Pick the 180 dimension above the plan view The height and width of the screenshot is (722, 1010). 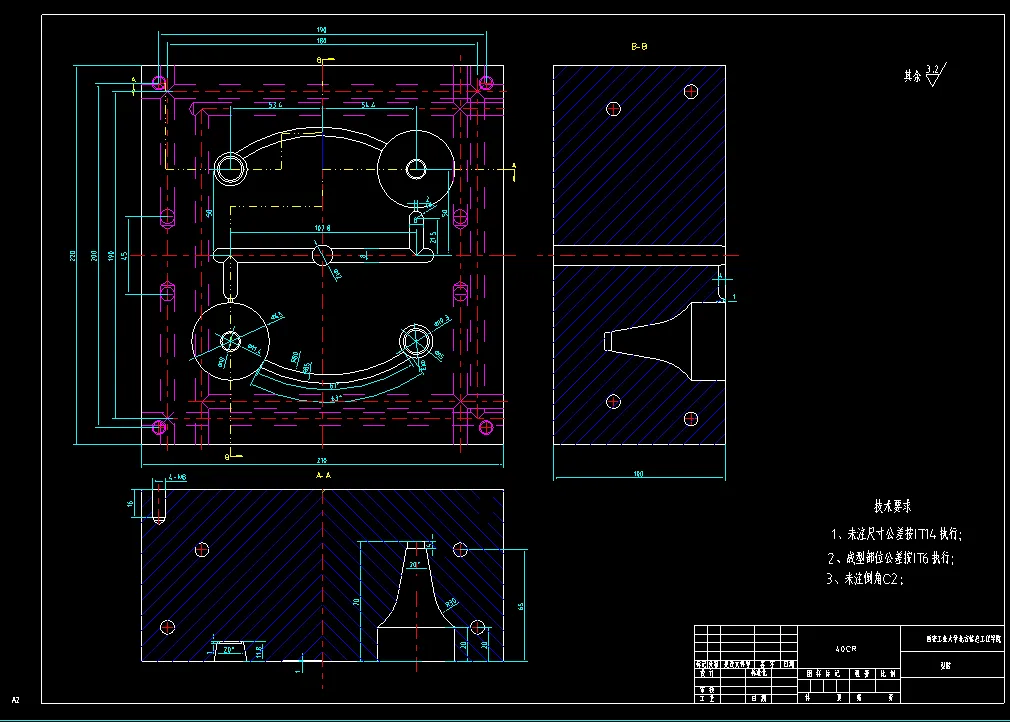coord(321,41)
